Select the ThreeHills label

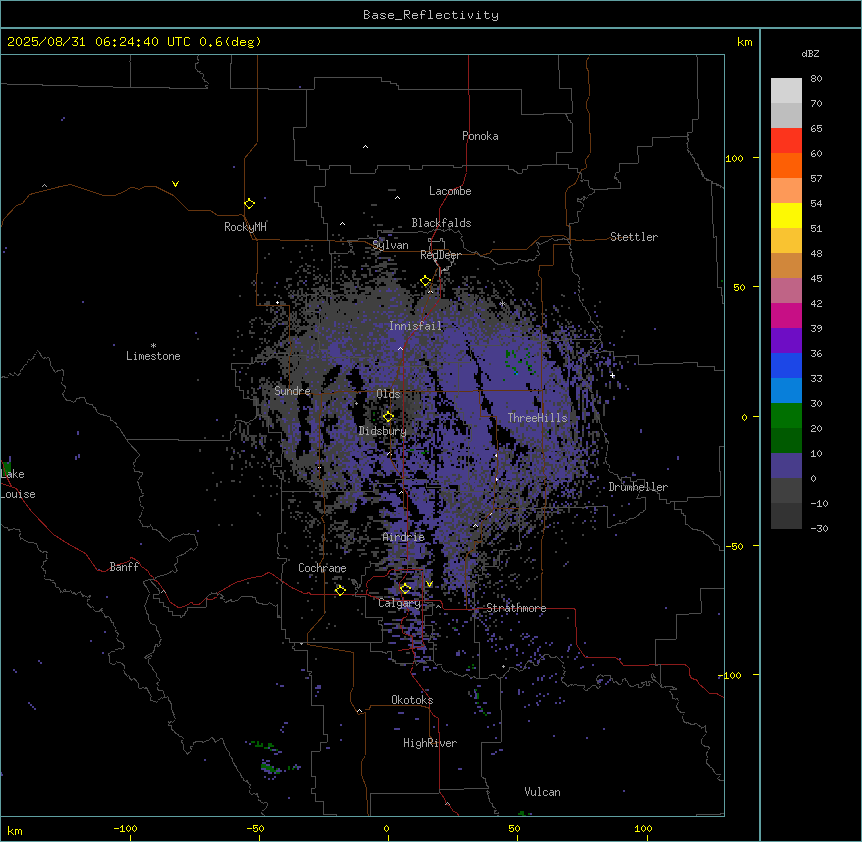pyautogui.click(x=537, y=418)
